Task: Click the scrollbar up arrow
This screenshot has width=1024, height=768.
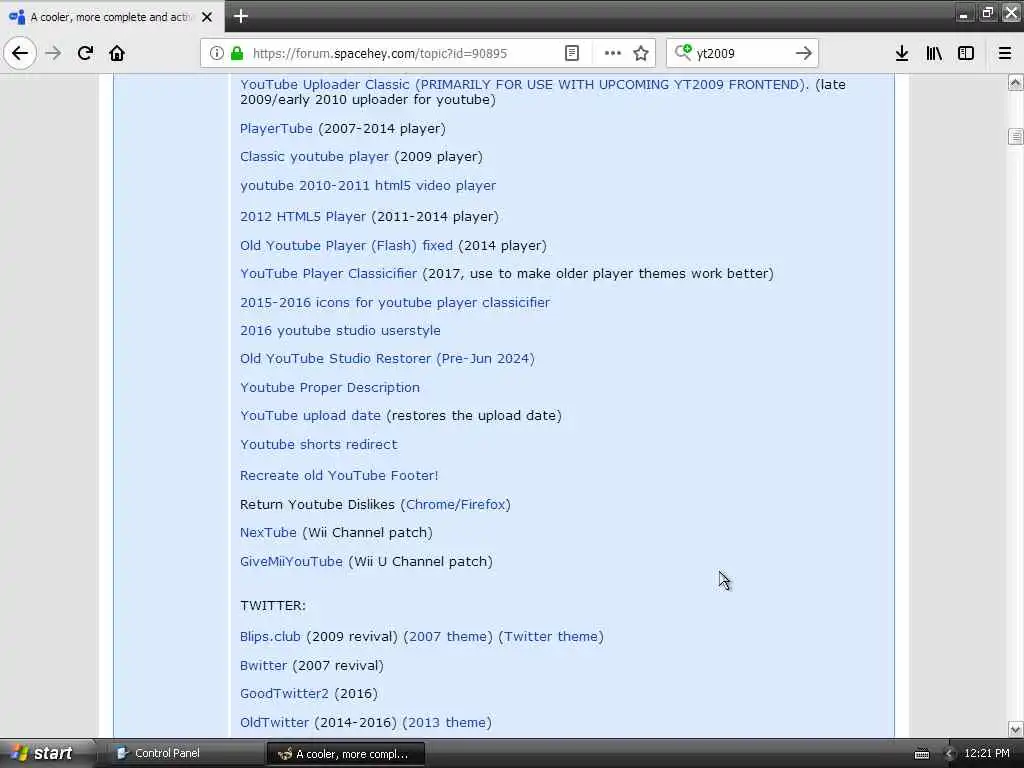Action: tap(1015, 82)
